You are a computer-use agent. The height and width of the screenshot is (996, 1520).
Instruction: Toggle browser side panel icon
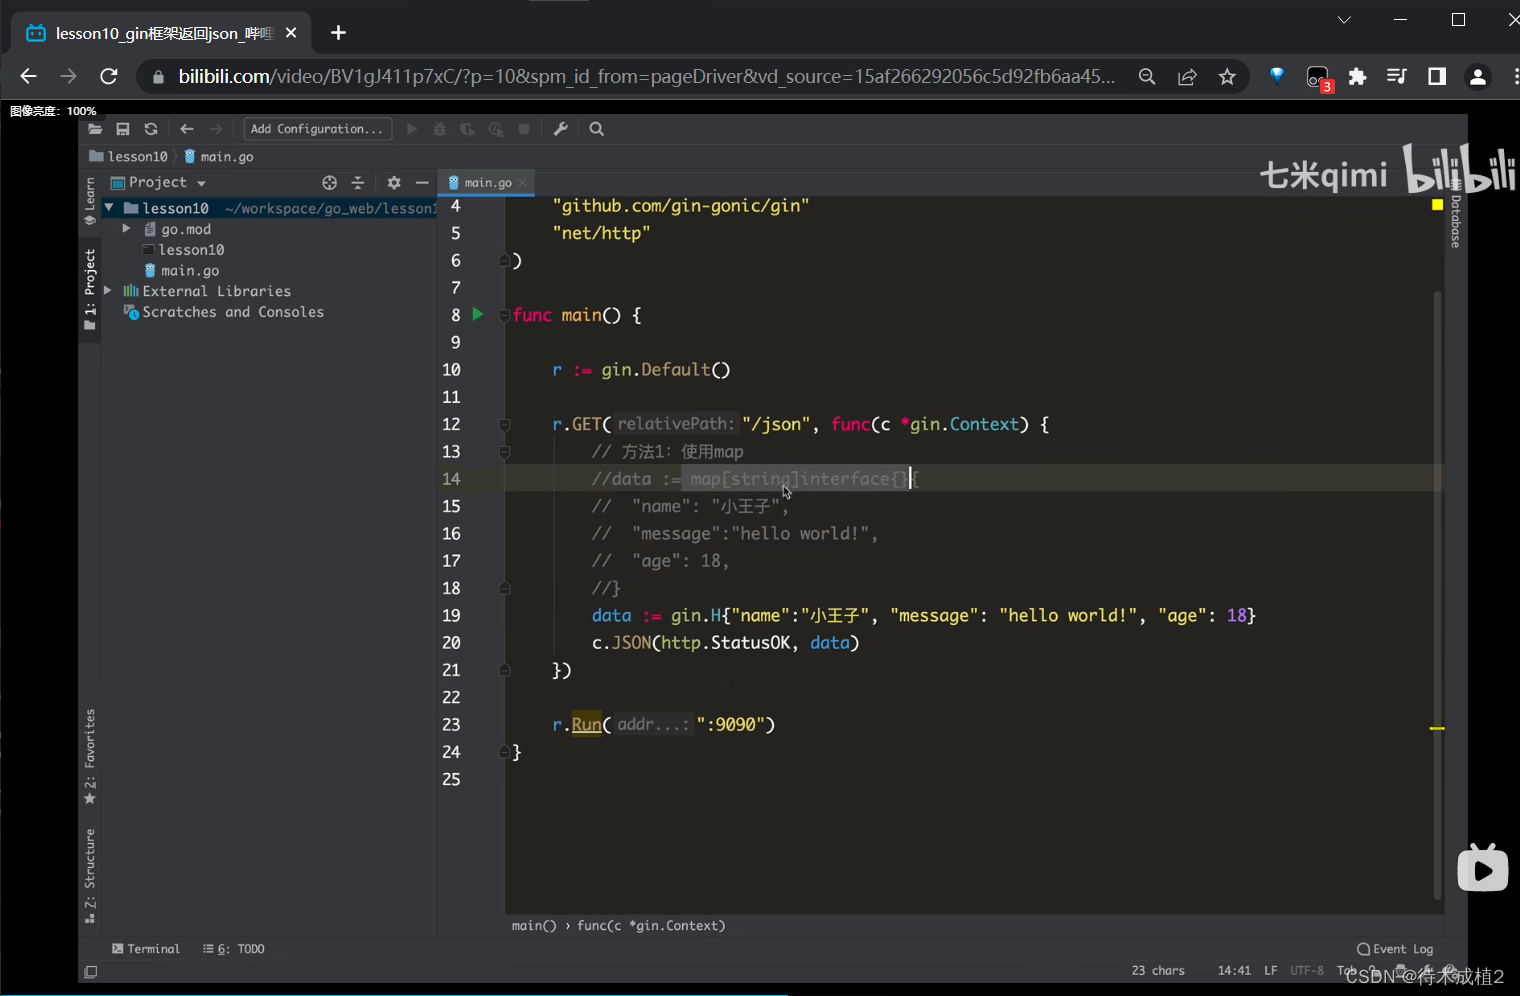pos(1437,77)
